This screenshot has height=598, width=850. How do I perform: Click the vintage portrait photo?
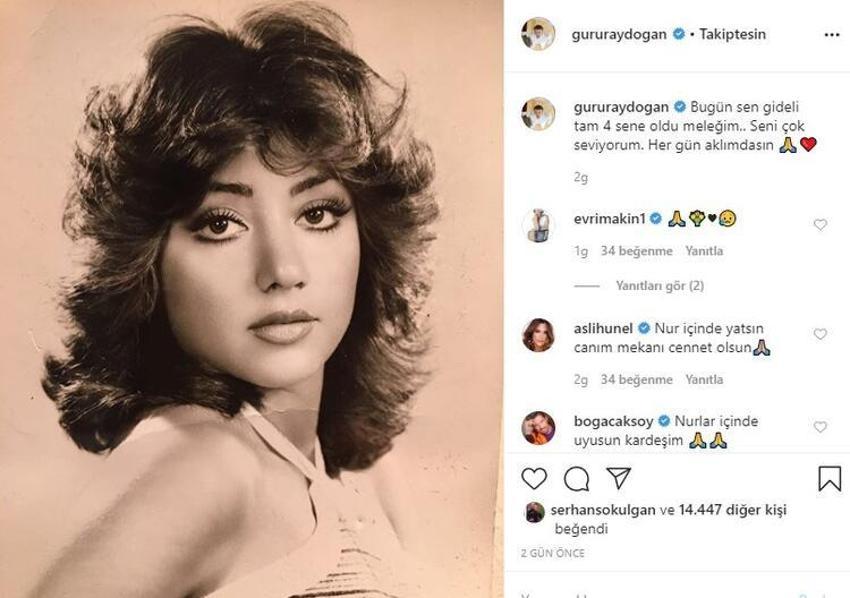(x=252, y=299)
